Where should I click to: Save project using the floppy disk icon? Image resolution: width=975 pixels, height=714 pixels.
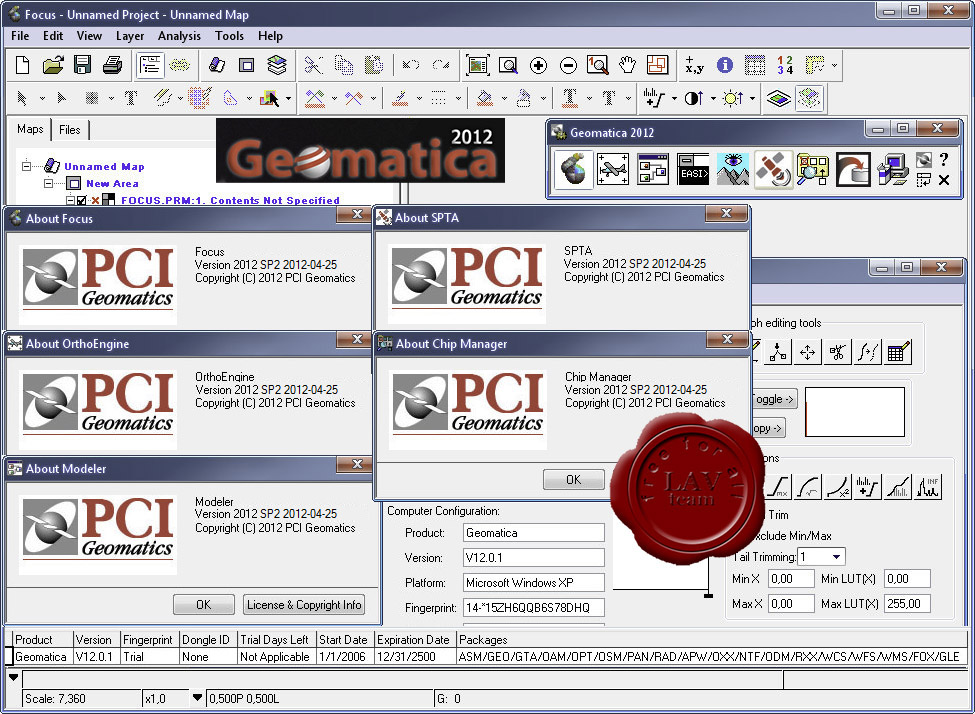(x=83, y=65)
